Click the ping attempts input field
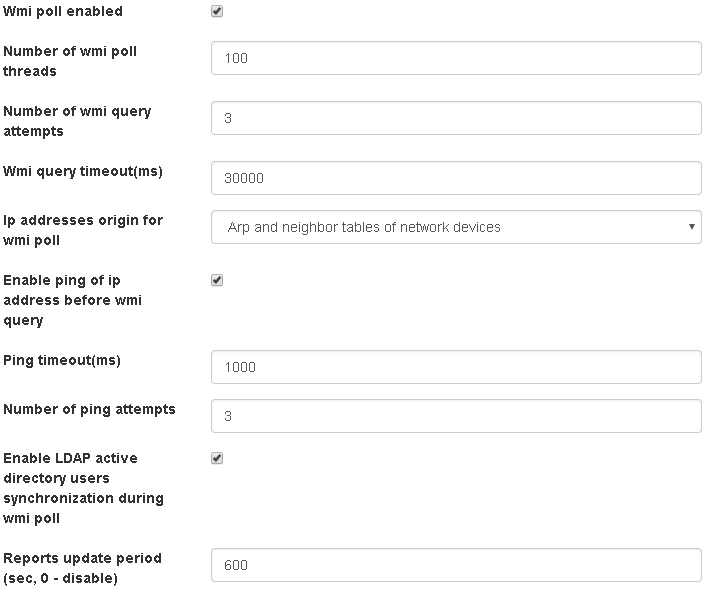708x590 pixels. (456, 416)
